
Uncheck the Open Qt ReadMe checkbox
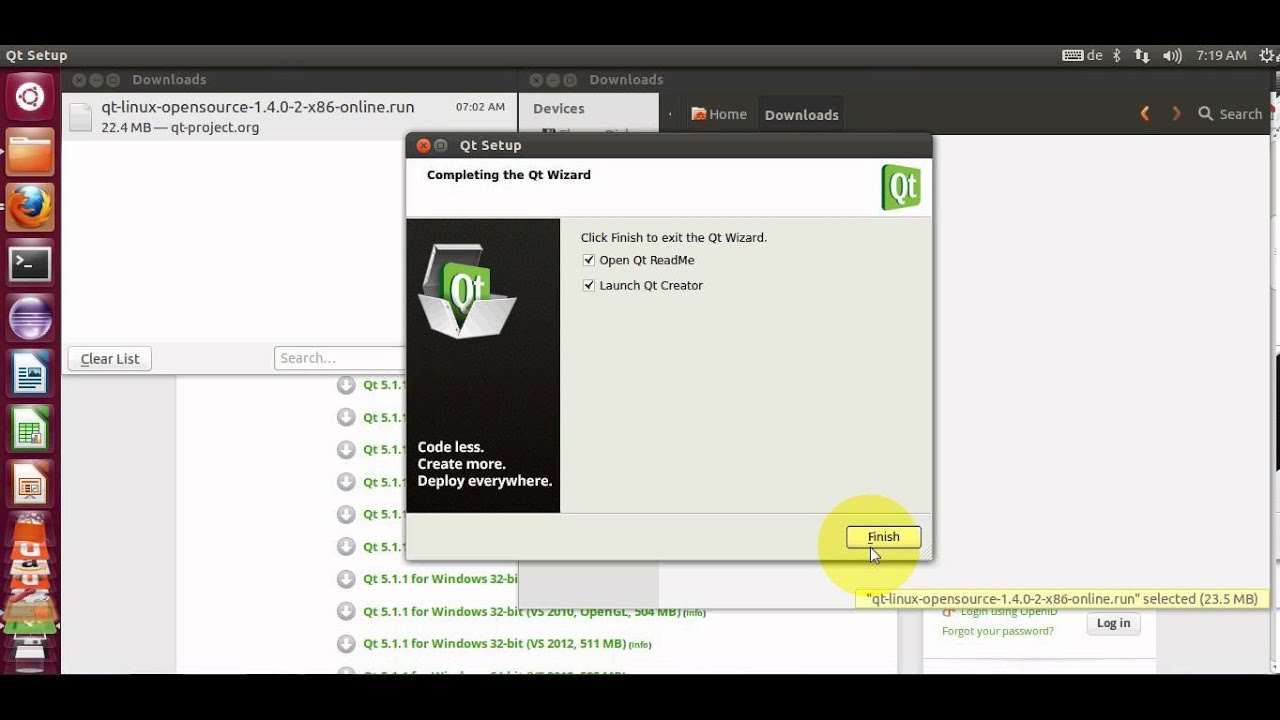tap(588, 260)
